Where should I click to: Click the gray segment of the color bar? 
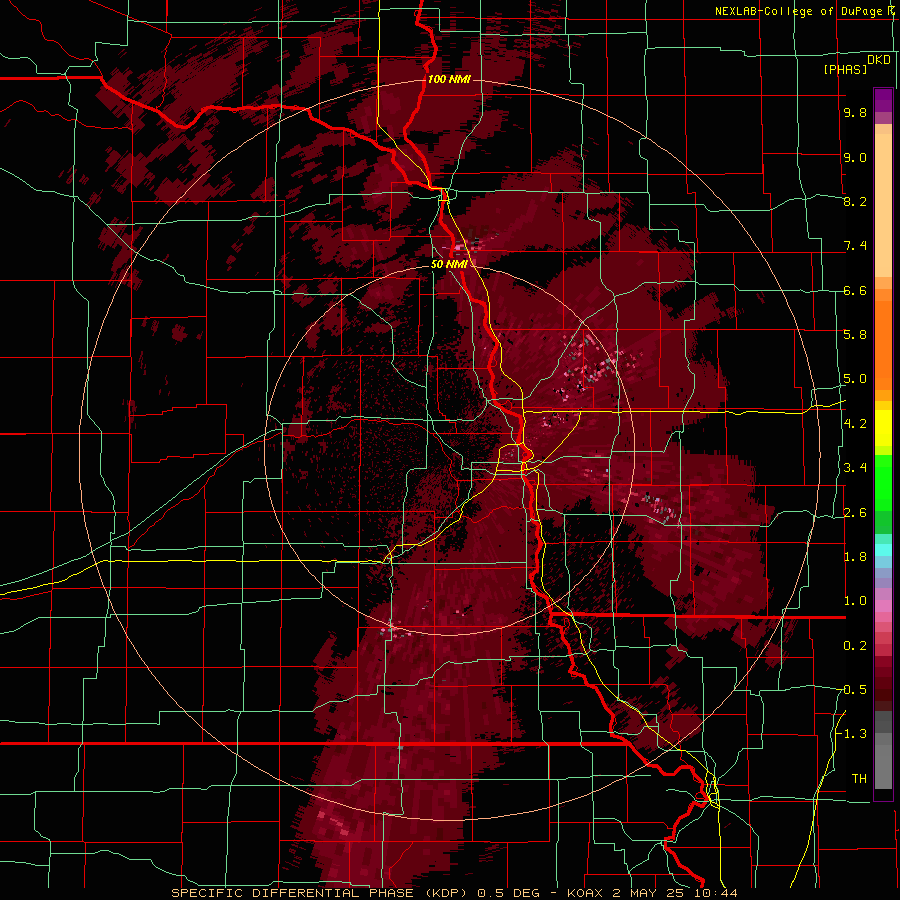pyautogui.click(x=883, y=763)
